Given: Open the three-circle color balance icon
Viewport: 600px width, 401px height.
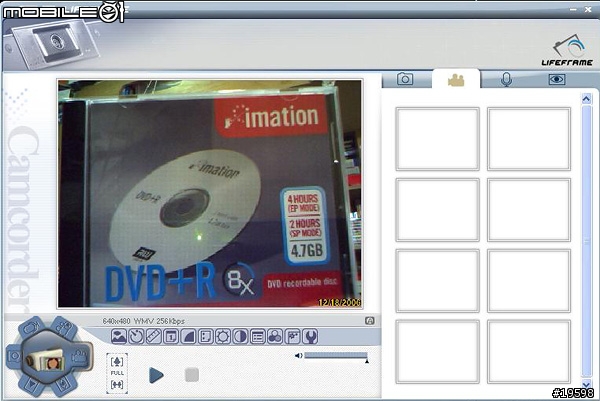Looking at the screenshot, I should [275, 336].
